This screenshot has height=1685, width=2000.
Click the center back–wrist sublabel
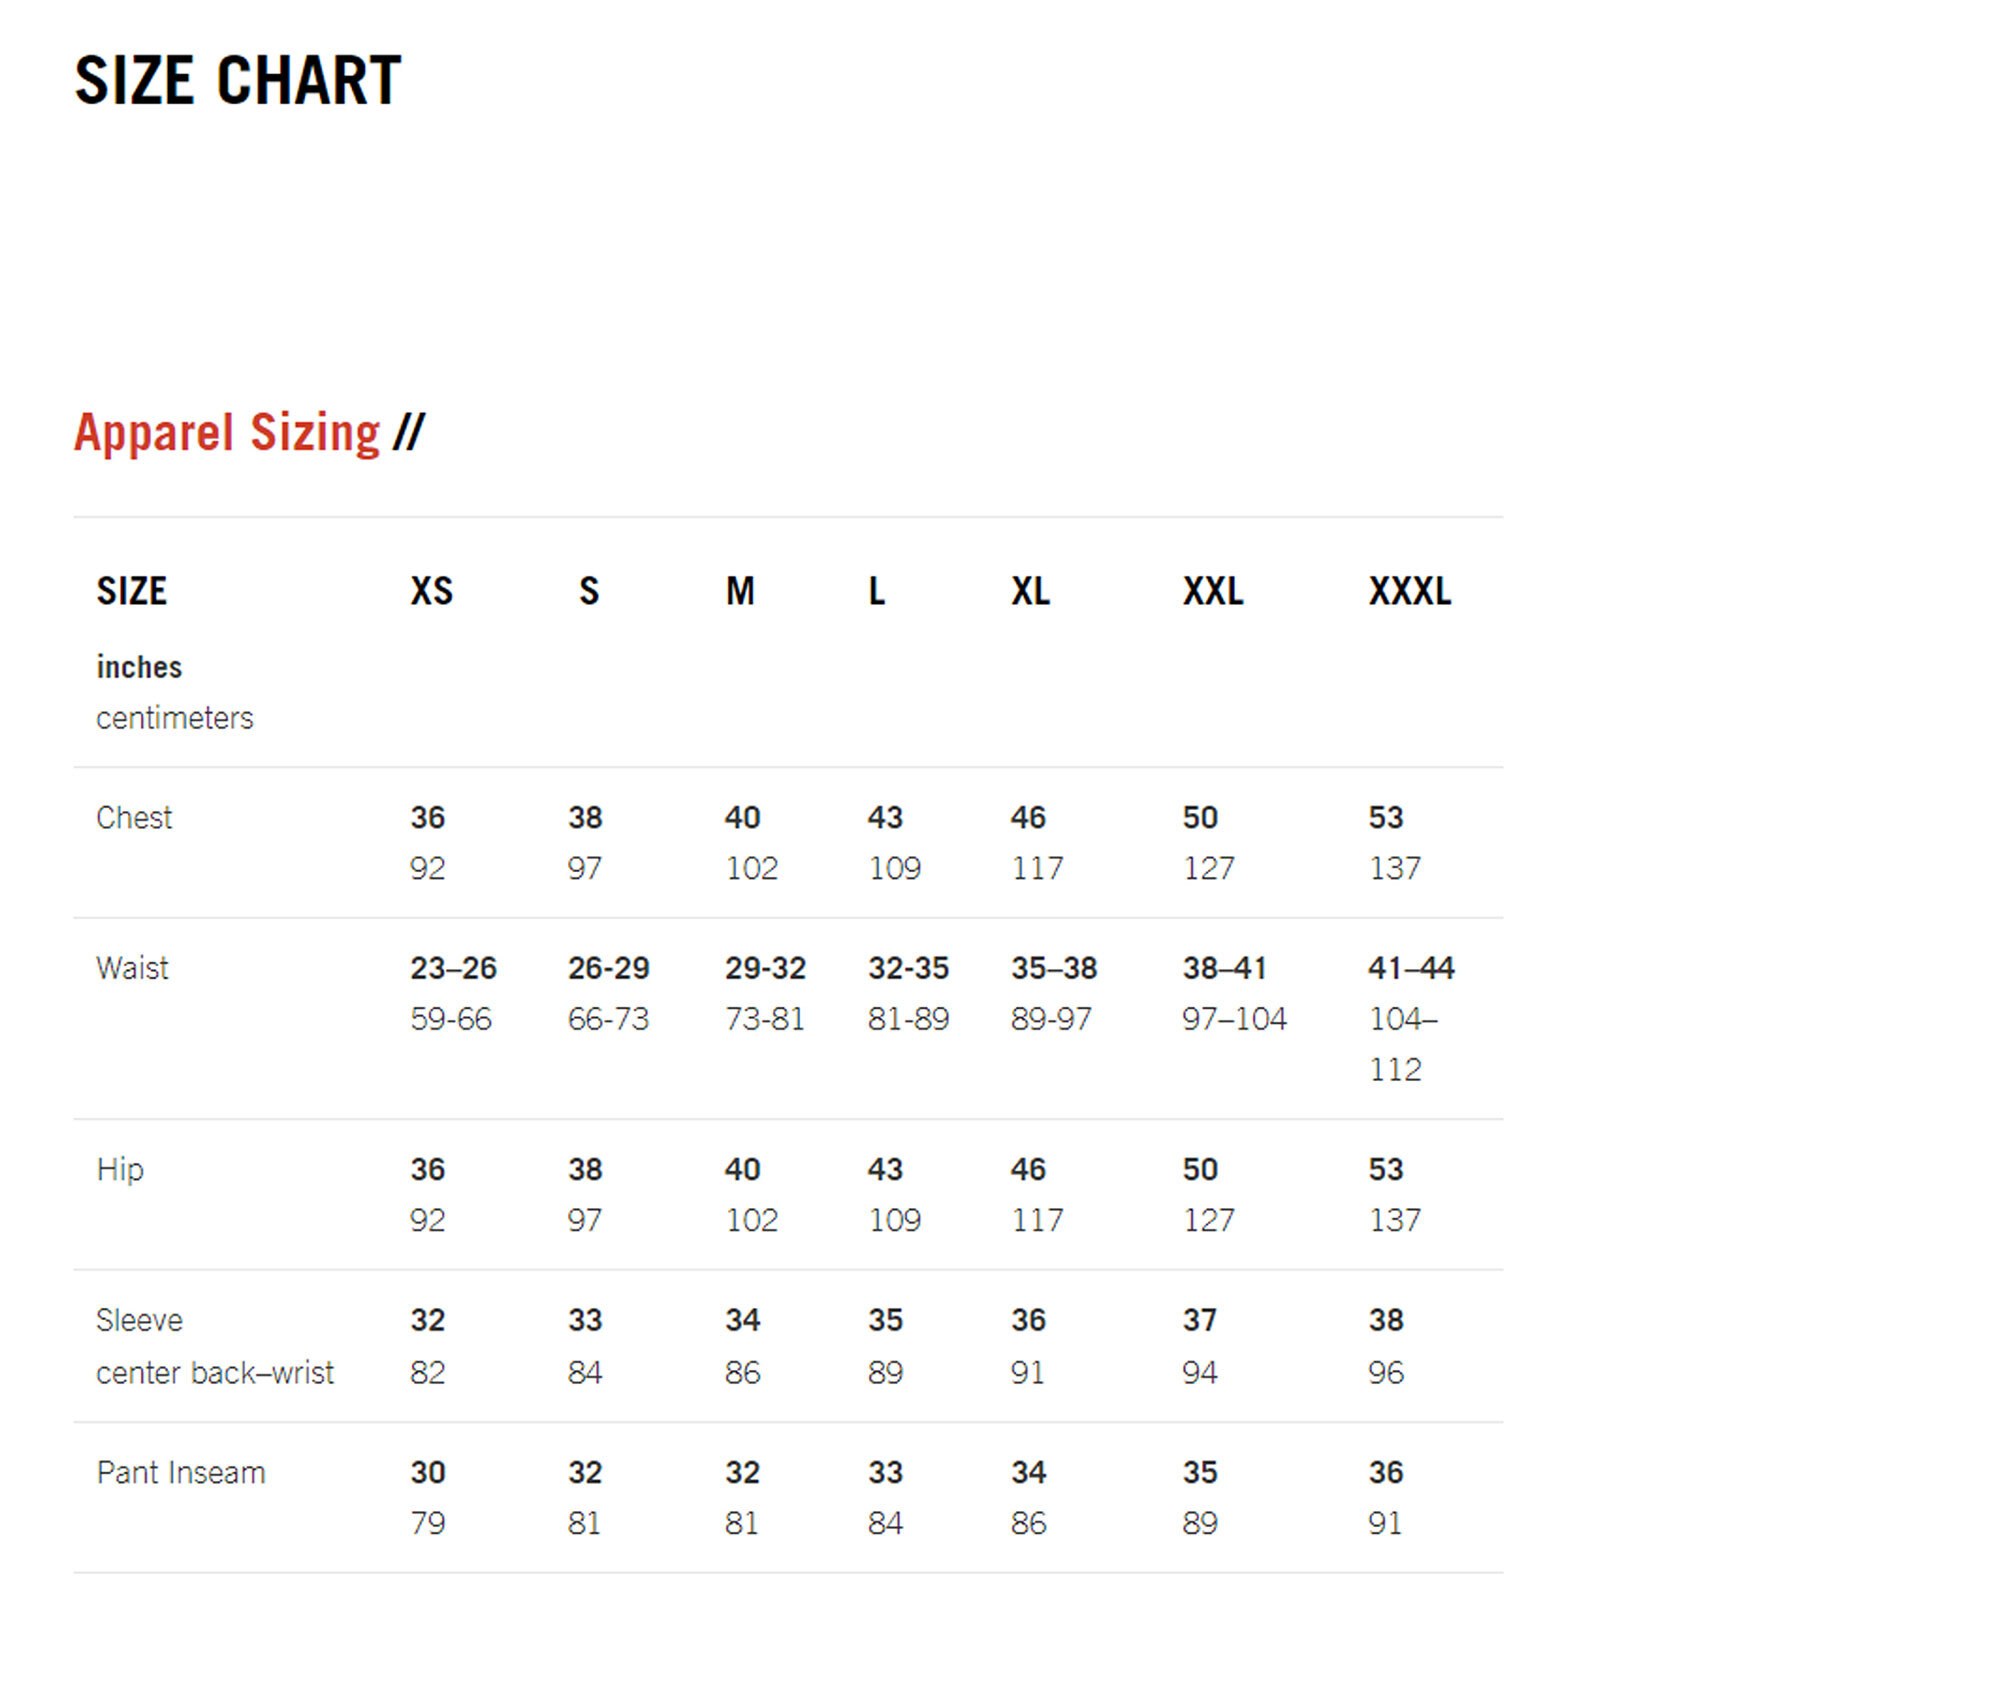pyautogui.click(x=215, y=1372)
